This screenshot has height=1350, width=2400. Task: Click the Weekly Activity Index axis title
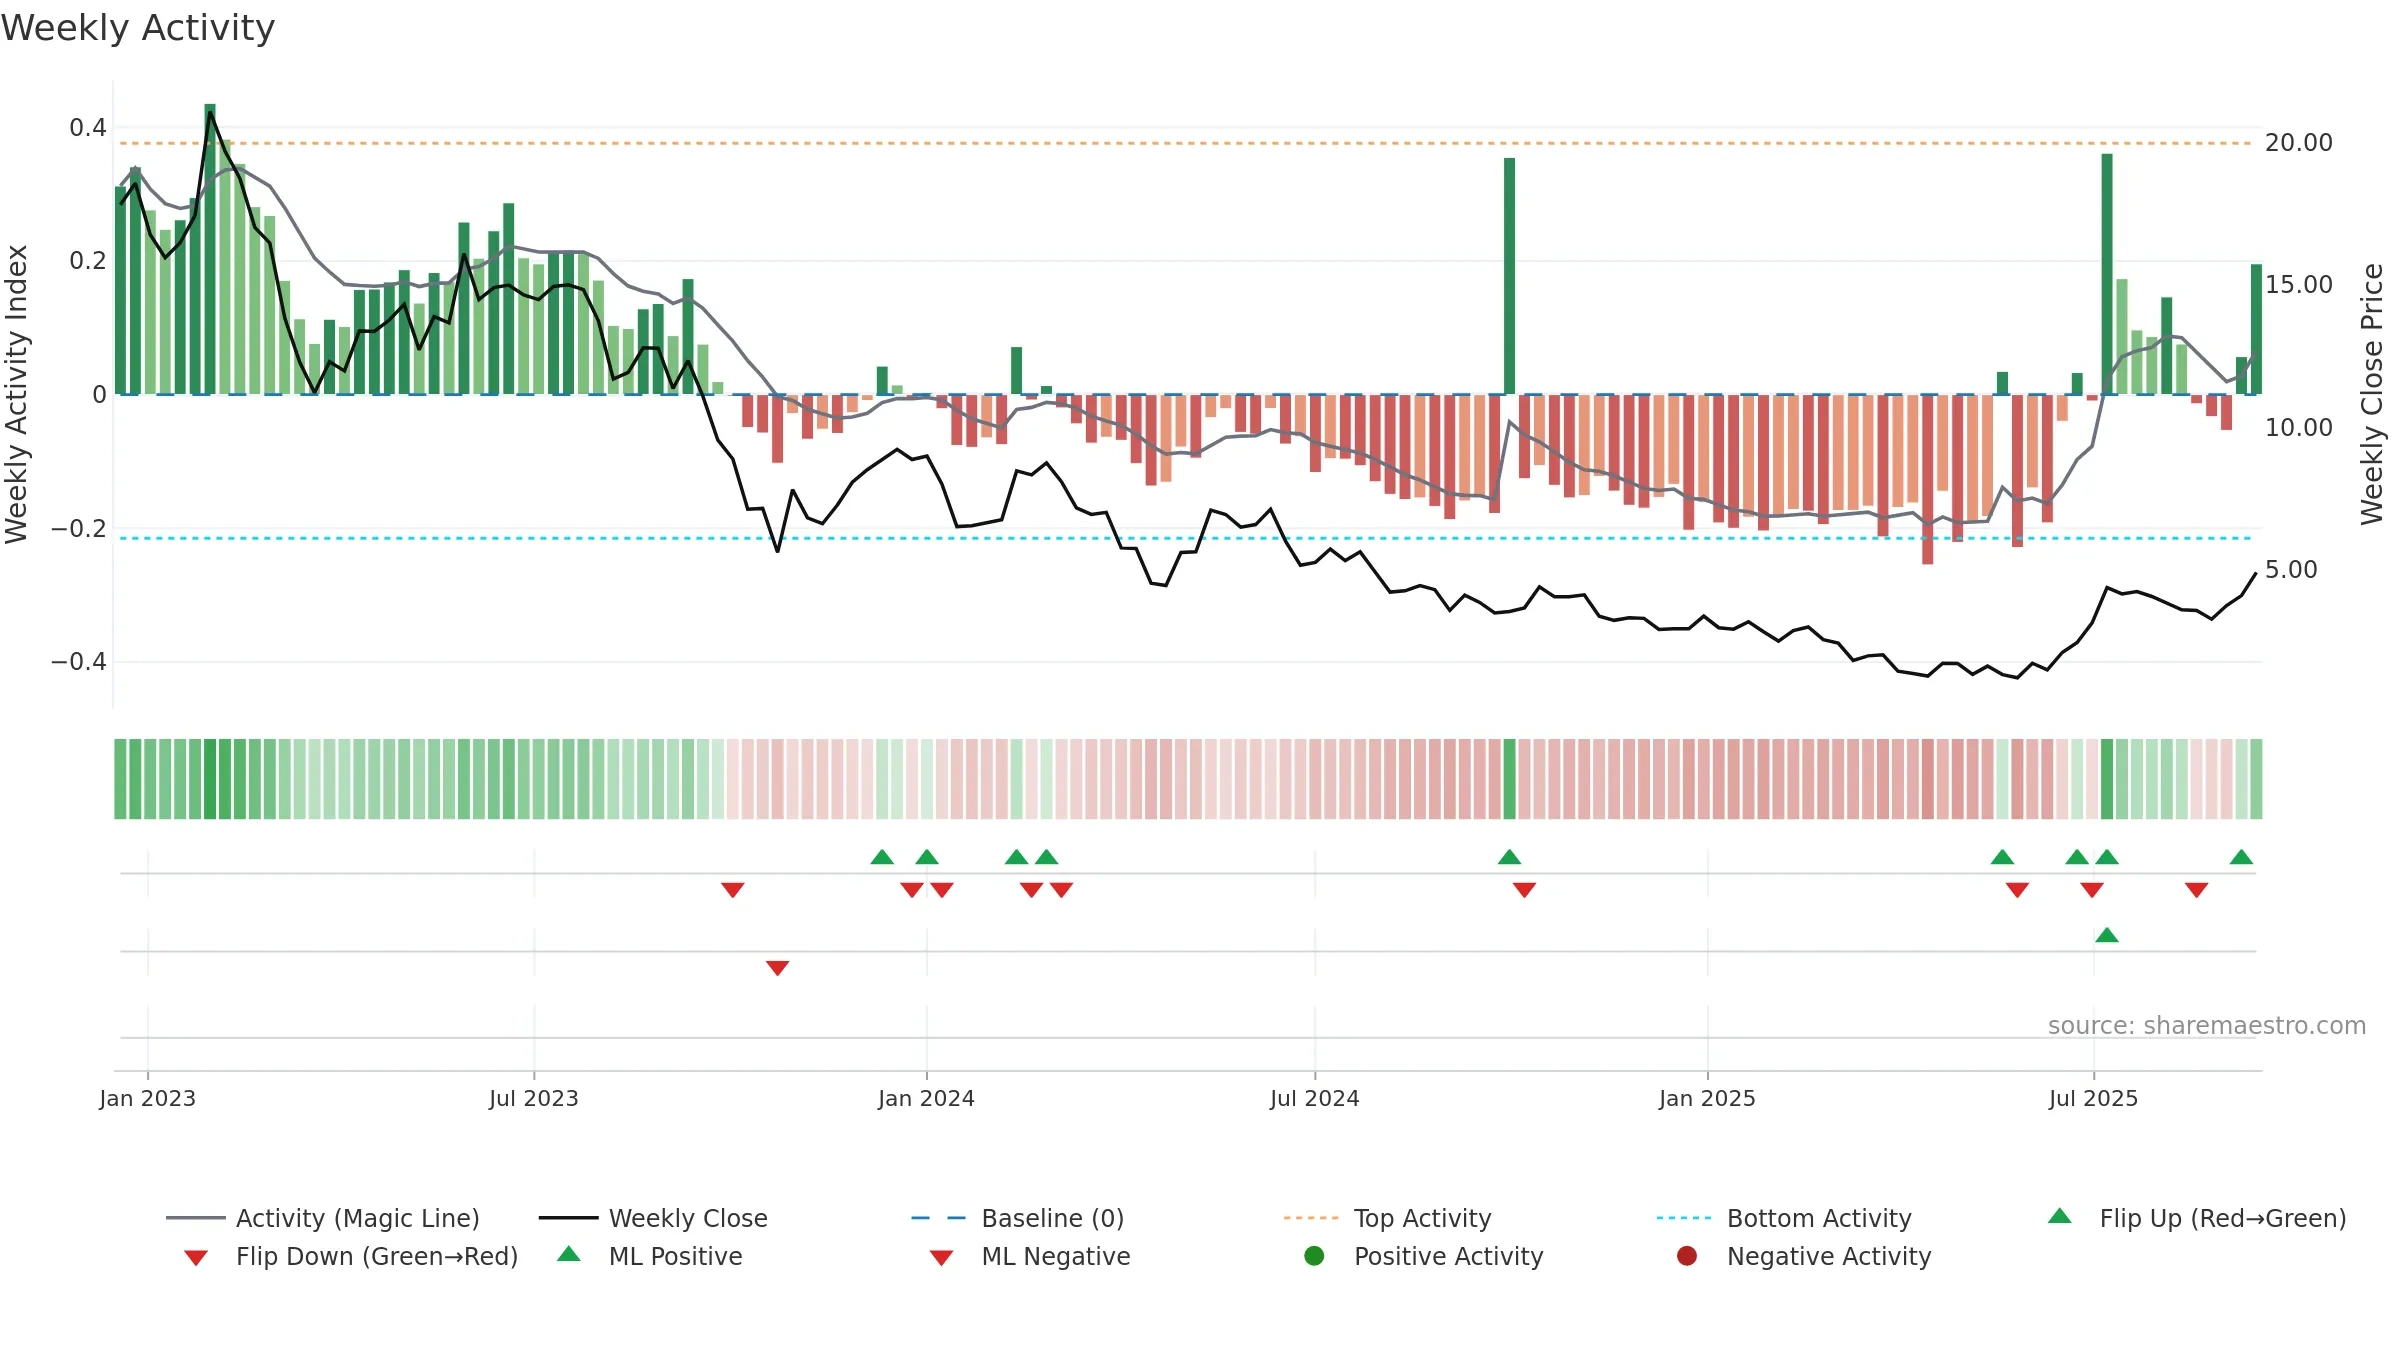[x=17, y=394]
